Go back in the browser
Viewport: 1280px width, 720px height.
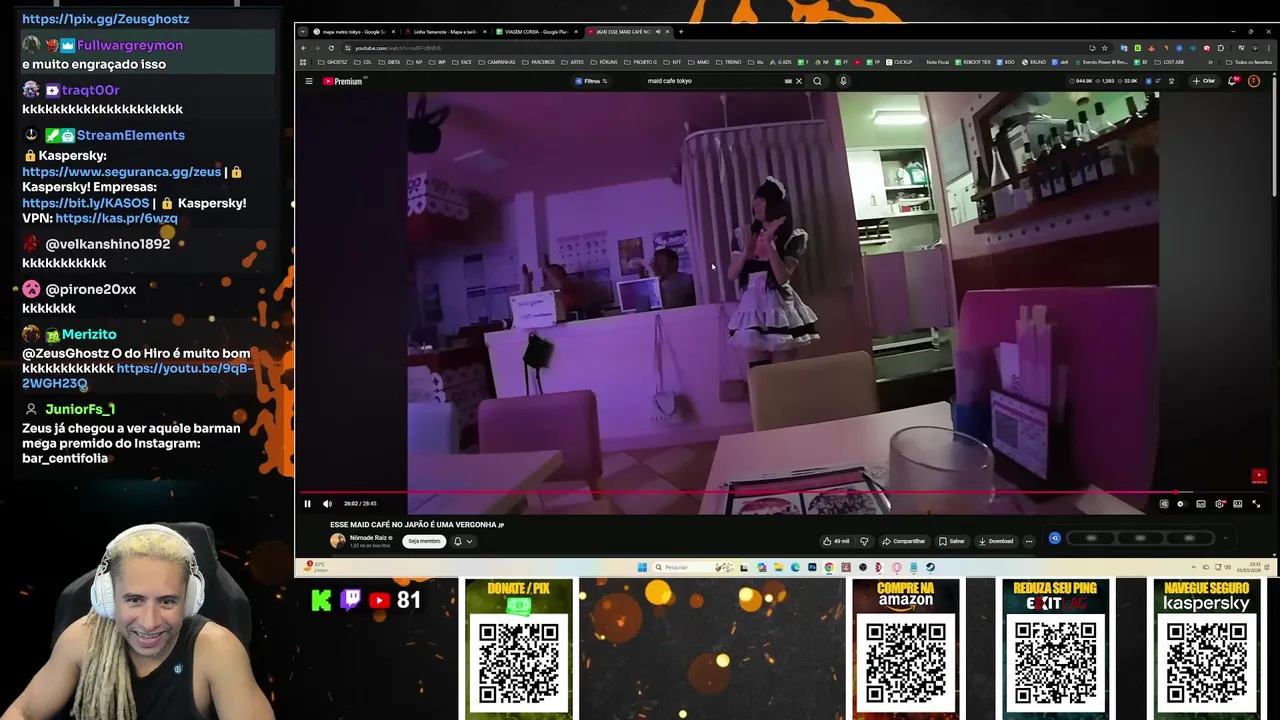tap(304, 48)
